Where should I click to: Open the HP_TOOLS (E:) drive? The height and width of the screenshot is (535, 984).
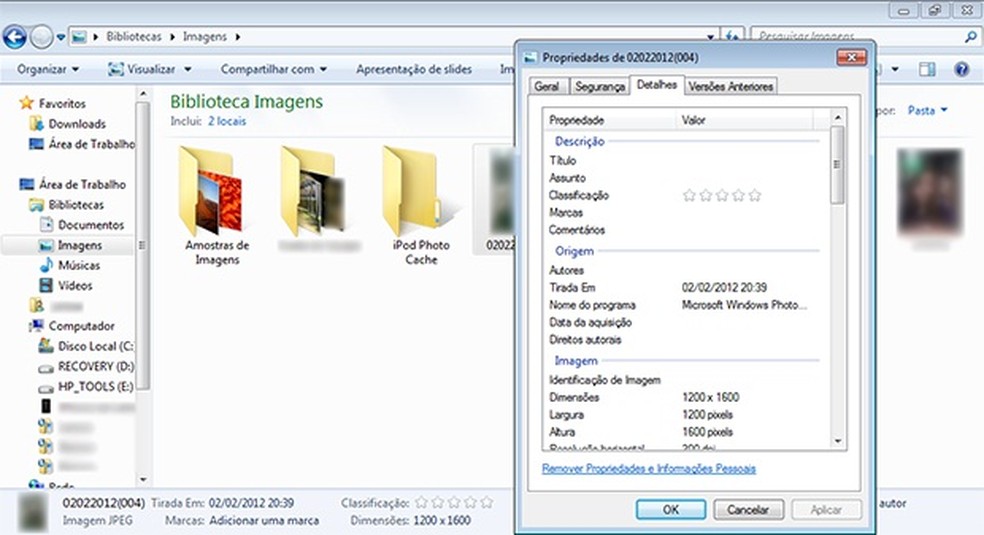click(87, 386)
